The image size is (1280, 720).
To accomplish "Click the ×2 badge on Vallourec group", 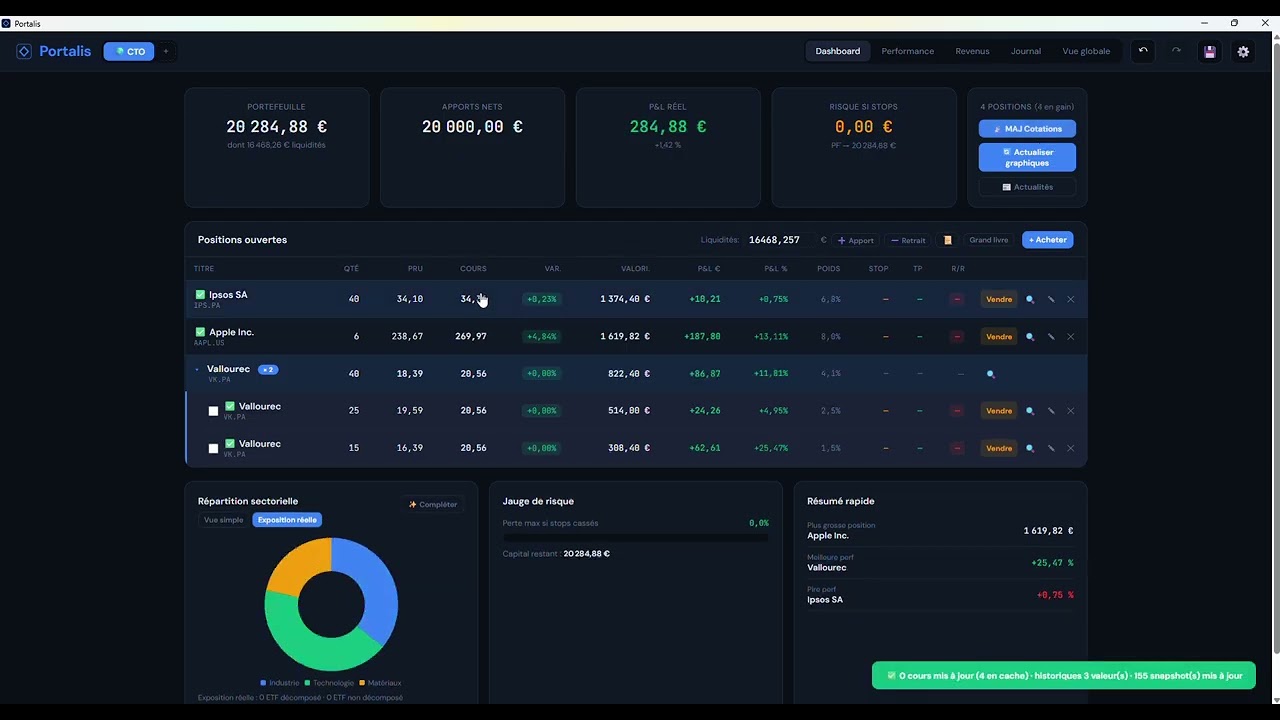I will tap(268, 370).
